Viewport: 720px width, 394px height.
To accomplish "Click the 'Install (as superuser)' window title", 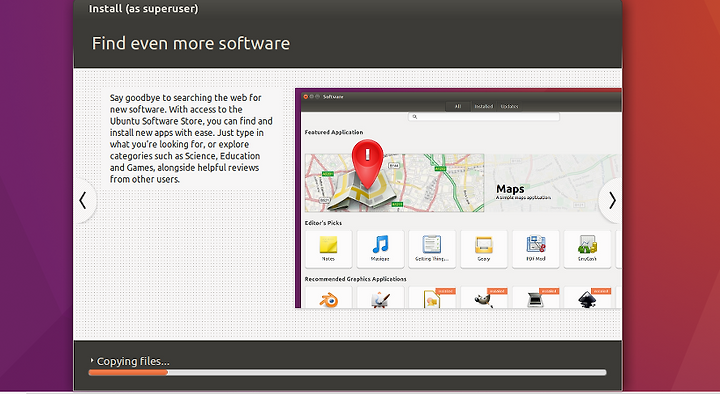I will [143, 9].
